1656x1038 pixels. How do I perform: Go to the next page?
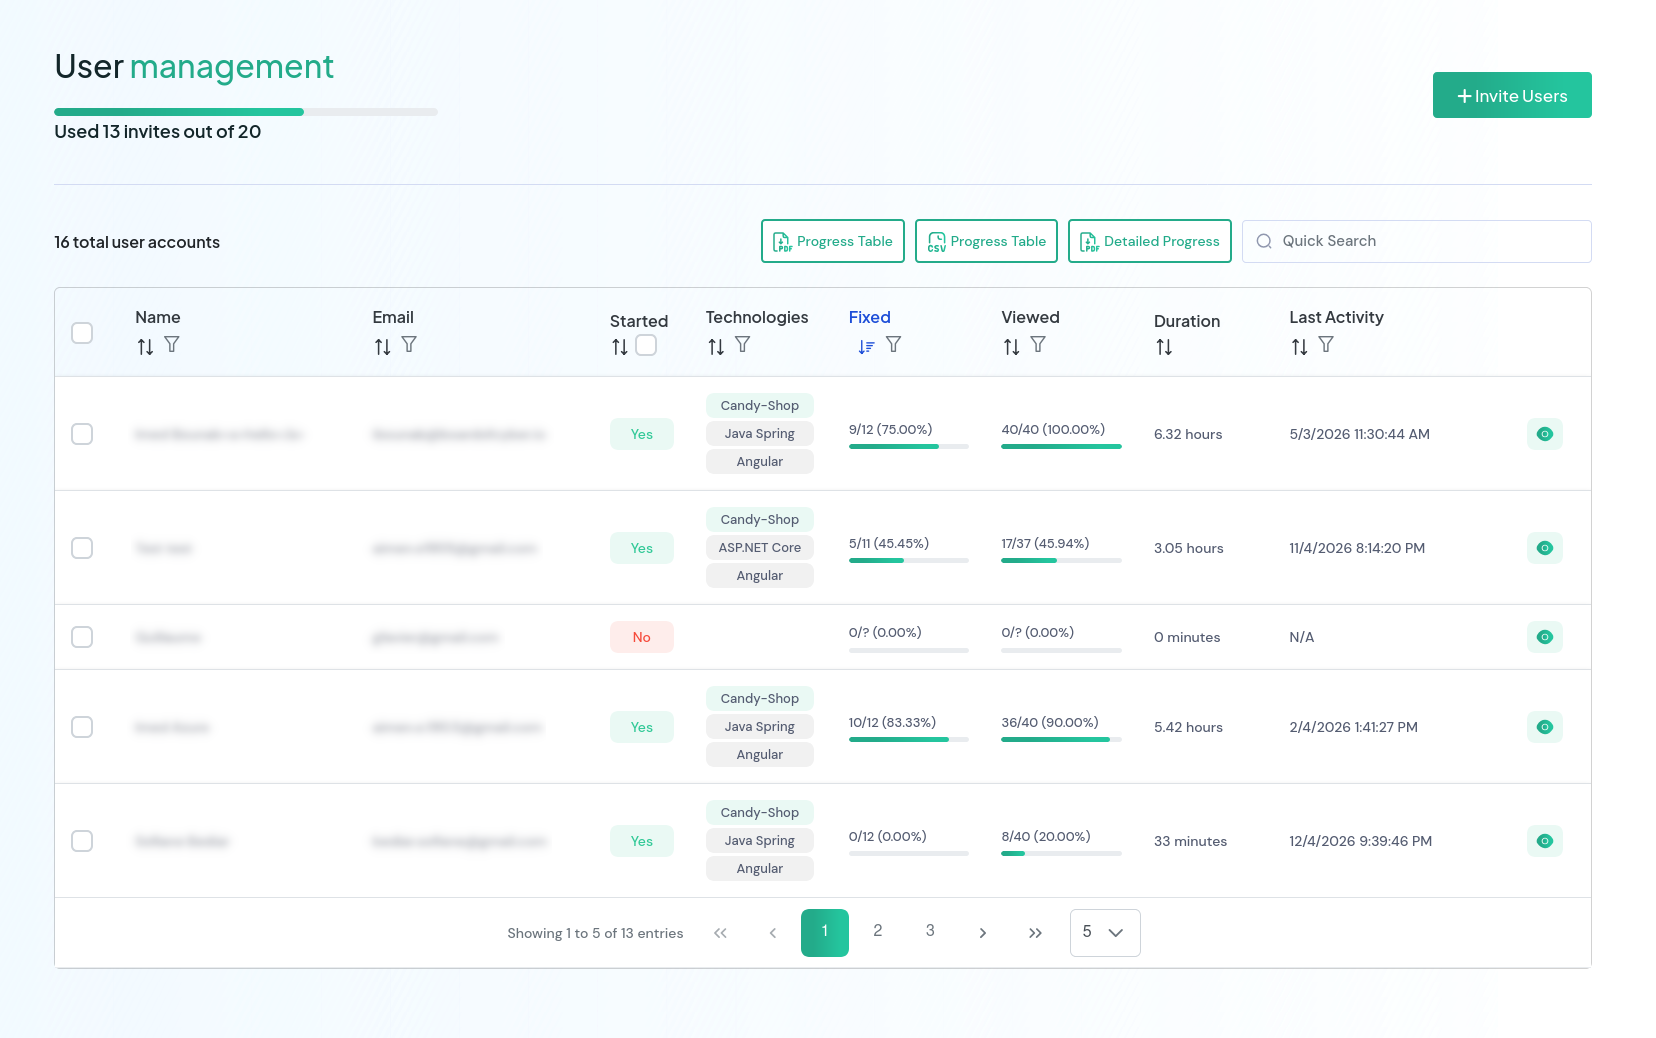pyautogui.click(x=982, y=933)
